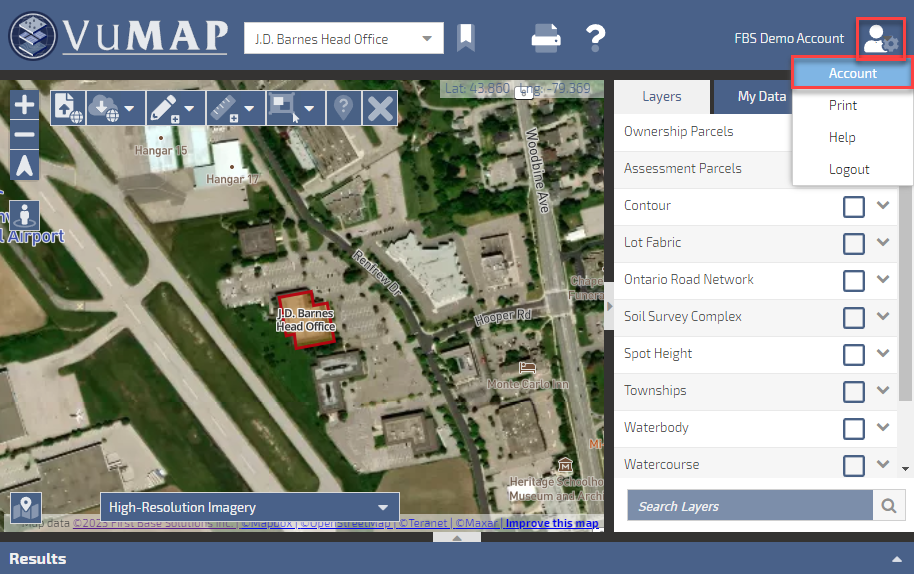The image size is (914, 574).
Task: Switch to the My Data tab
Action: pyautogui.click(x=761, y=97)
